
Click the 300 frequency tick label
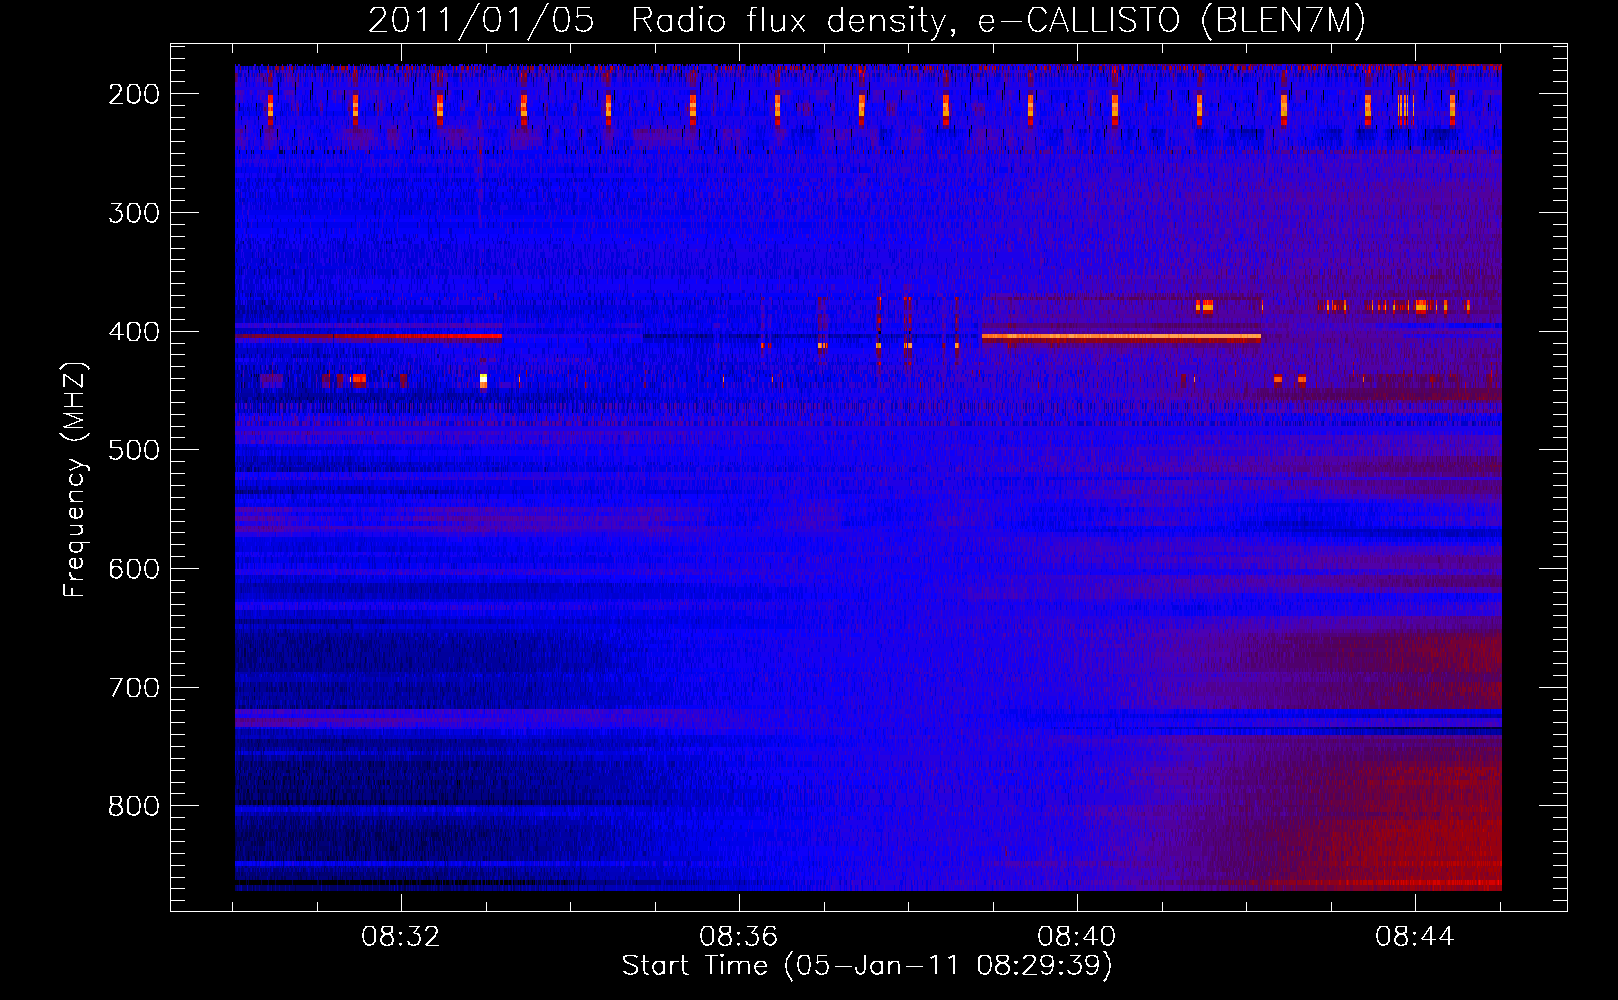(x=134, y=213)
